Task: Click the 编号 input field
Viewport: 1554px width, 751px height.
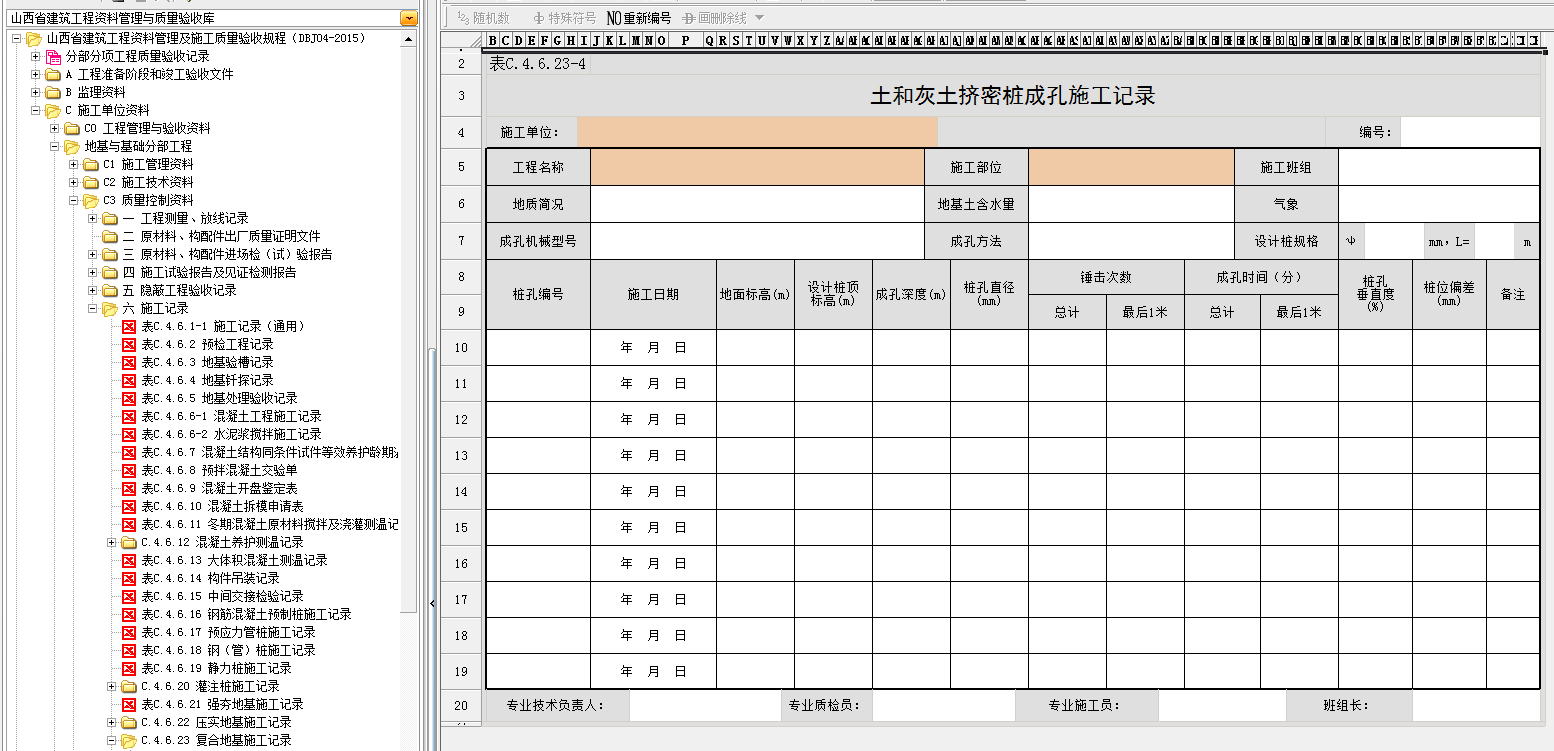Action: [x=1470, y=132]
